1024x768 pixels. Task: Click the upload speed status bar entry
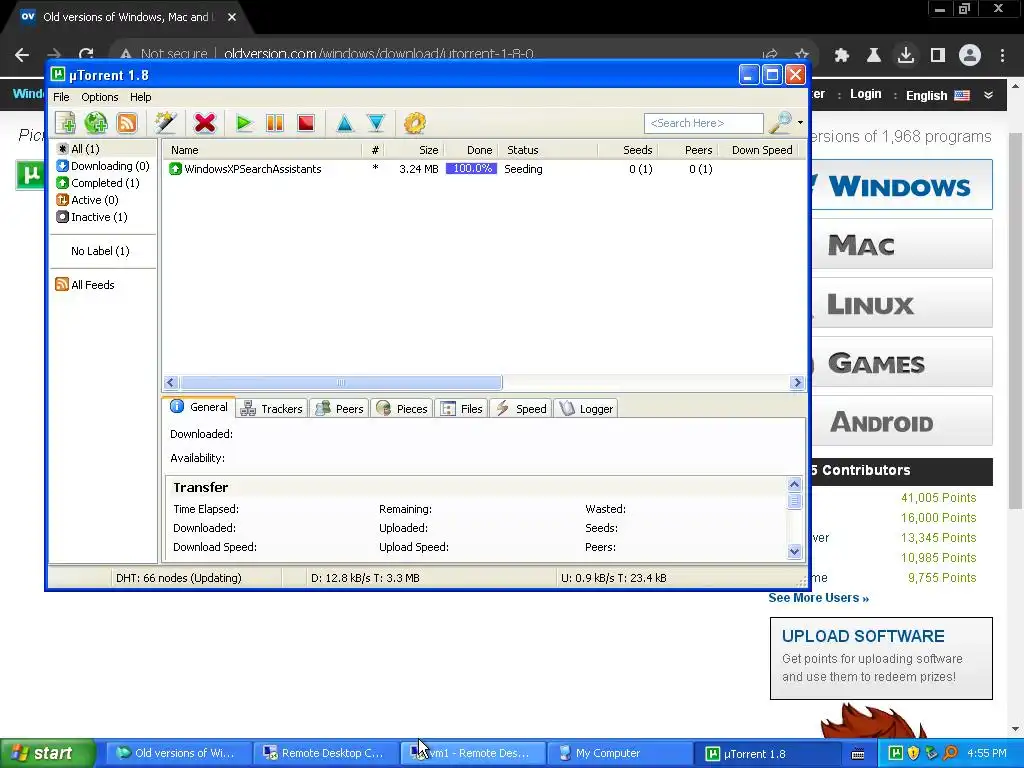point(614,578)
